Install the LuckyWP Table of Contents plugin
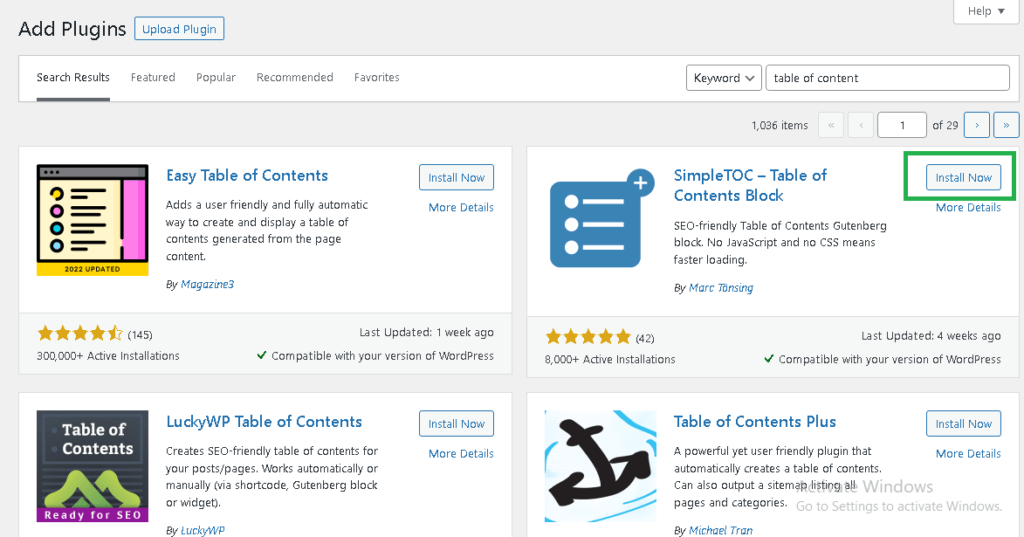Image resolution: width=1024 pixels, height=537 pixels. 456,424
